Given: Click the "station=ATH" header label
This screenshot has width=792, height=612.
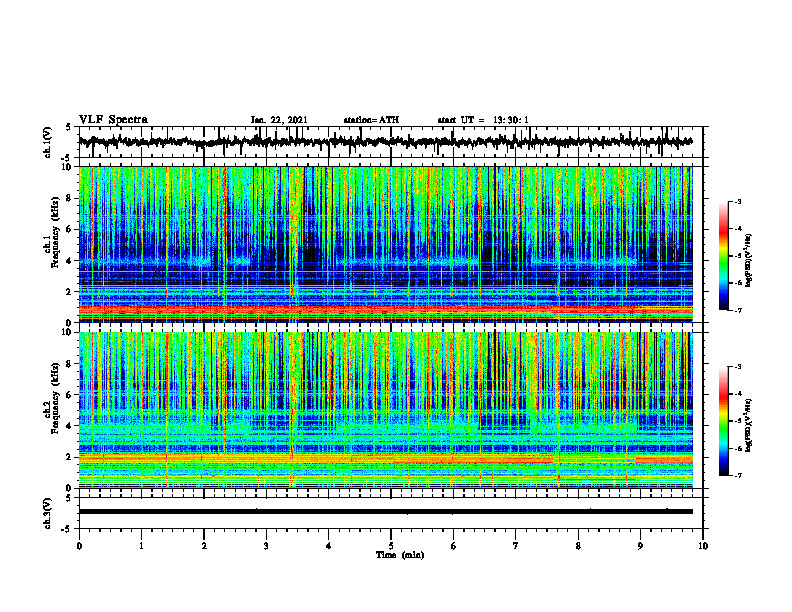Looking at the screenshot, I should (371, 120).
